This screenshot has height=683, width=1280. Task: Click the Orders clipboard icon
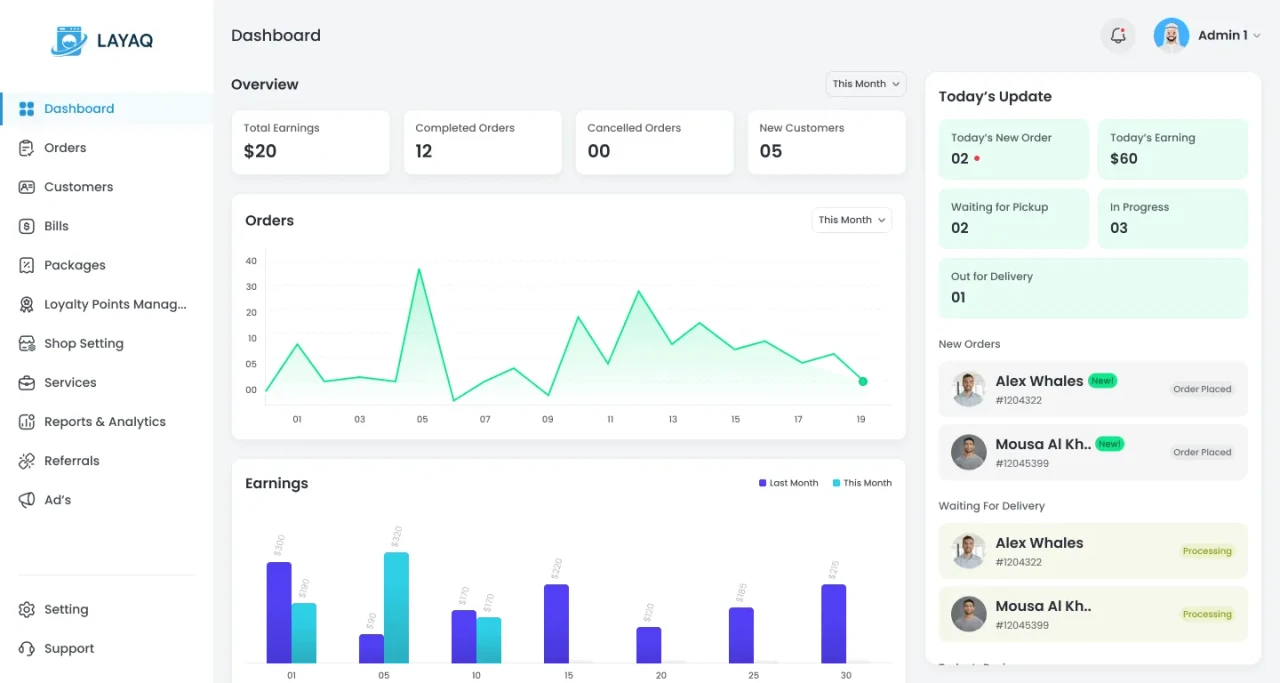click(x=27, y=148)
